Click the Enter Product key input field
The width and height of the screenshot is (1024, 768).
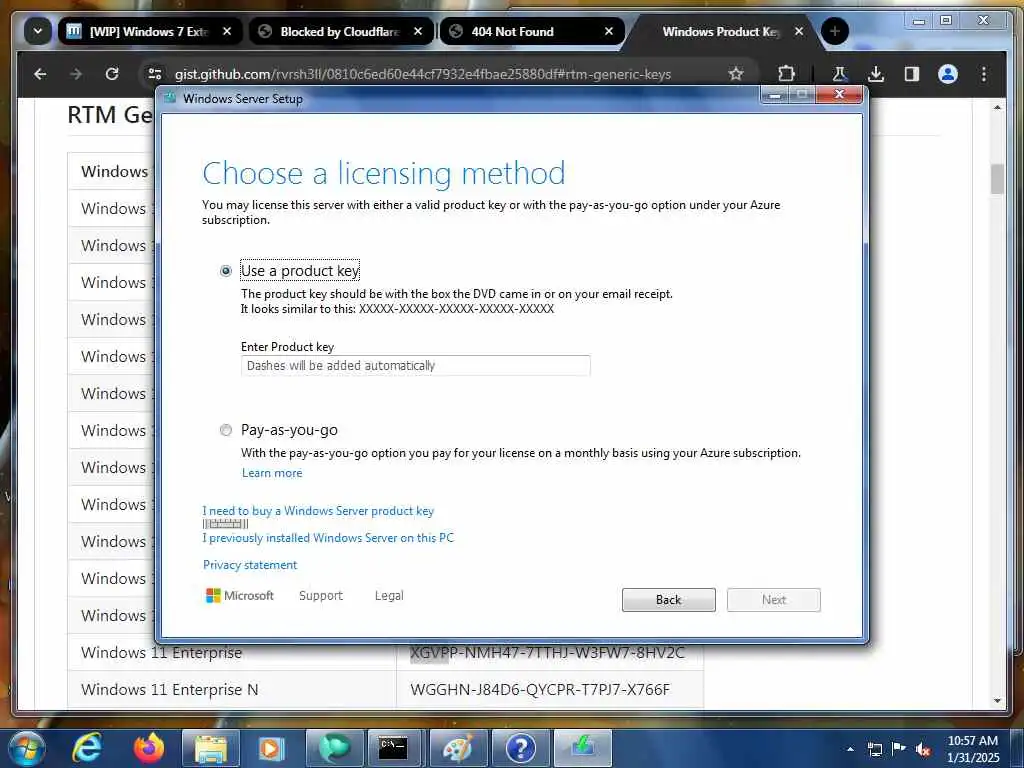tap(415, 366)
